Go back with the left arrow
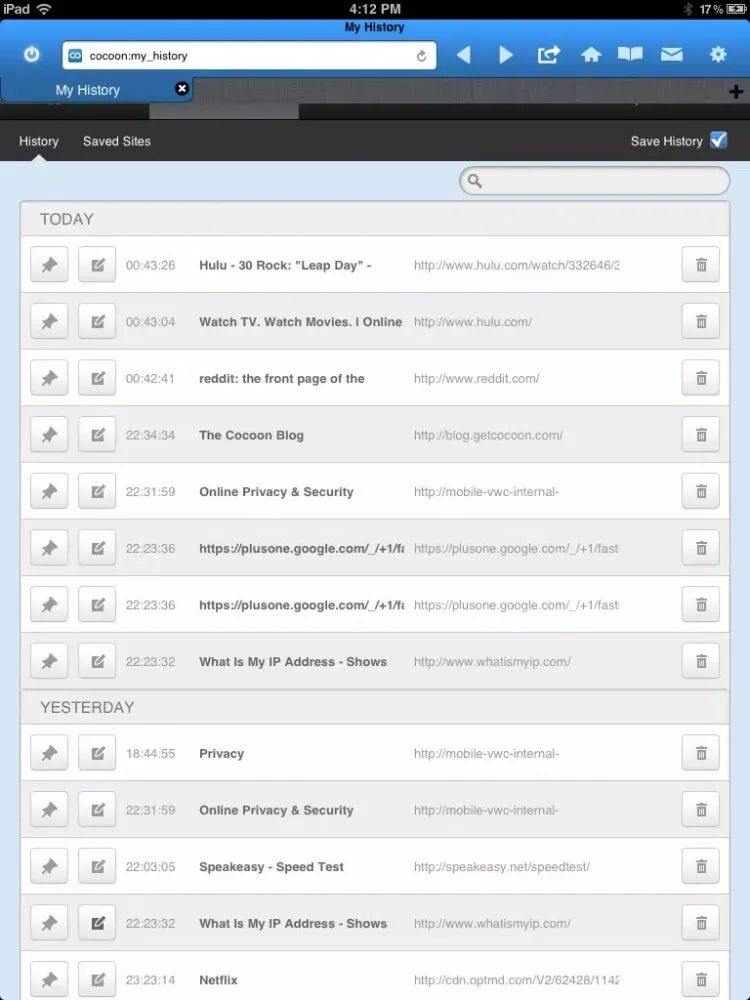 coord(463,55)
